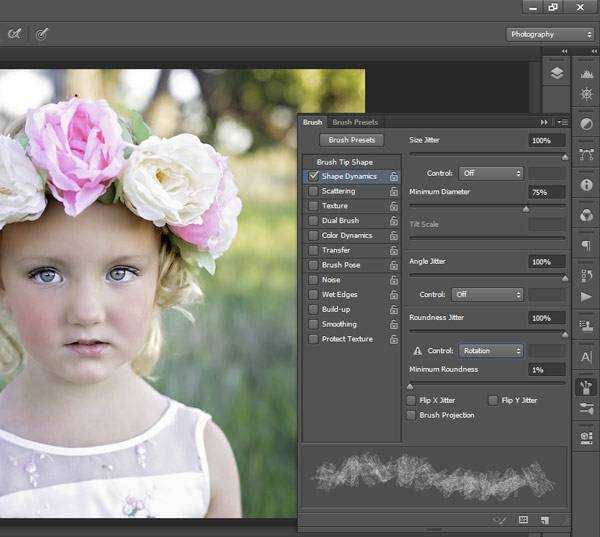The image size is (600, 537).
Task: Open the Layers panel icon
Action: (557, 73)
